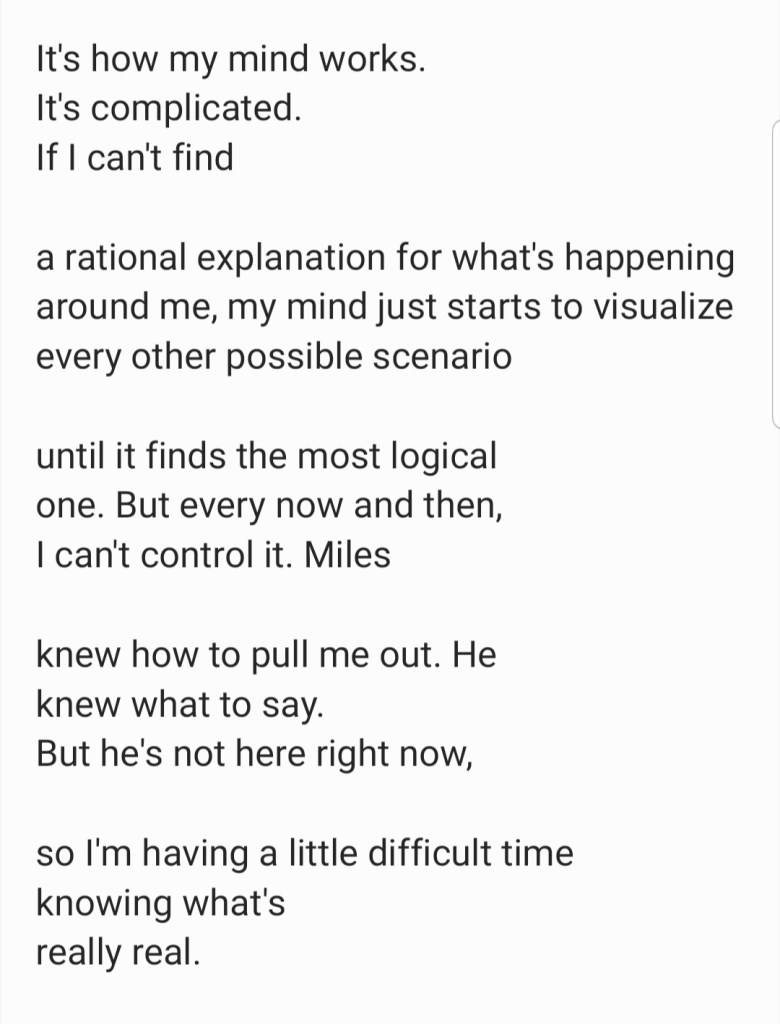Click the text "I can't control it."

163,555
